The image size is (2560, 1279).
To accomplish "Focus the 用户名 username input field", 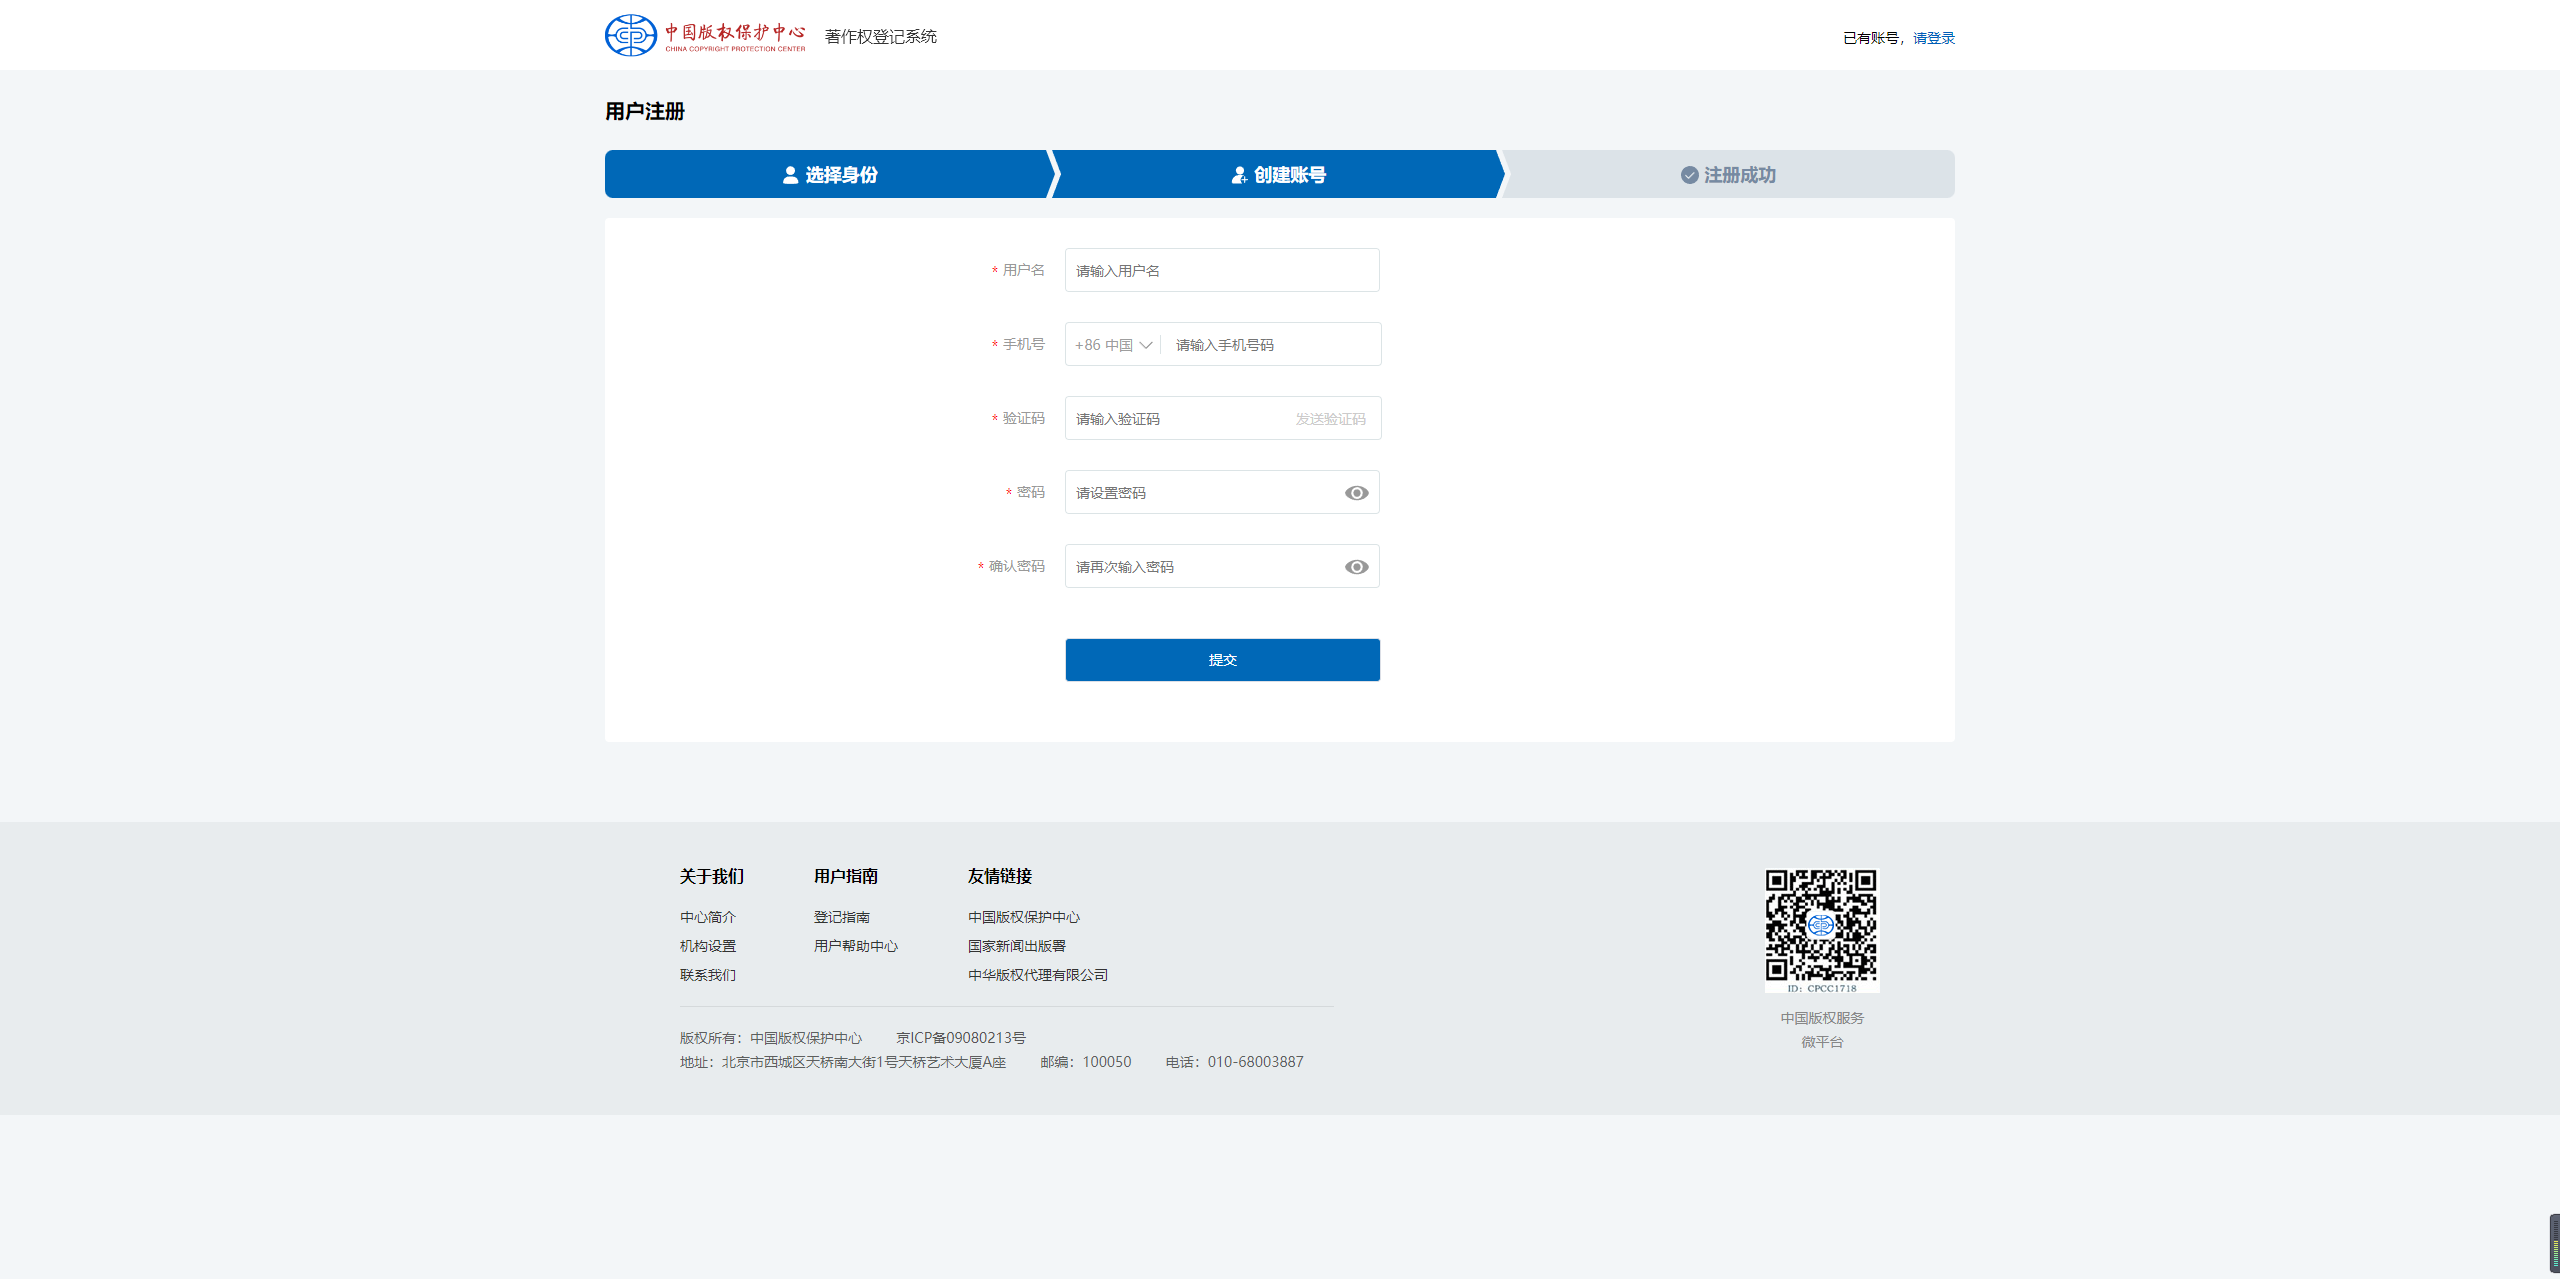I will point(1221,271).
